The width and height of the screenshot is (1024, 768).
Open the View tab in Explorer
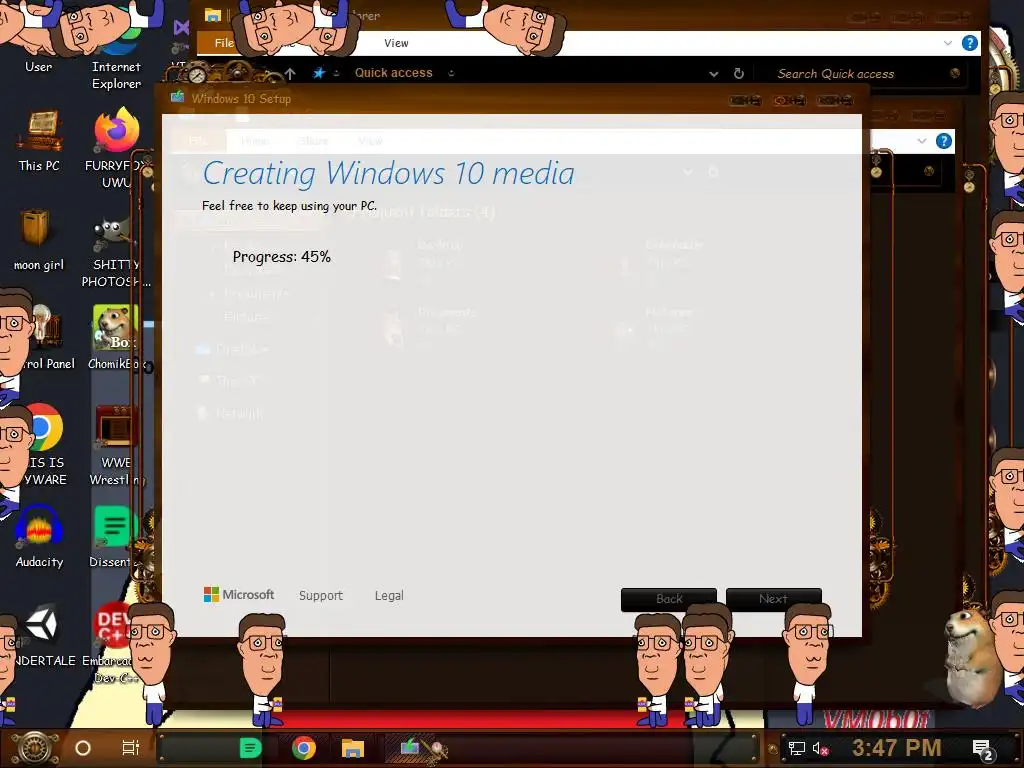pos(396,43)
